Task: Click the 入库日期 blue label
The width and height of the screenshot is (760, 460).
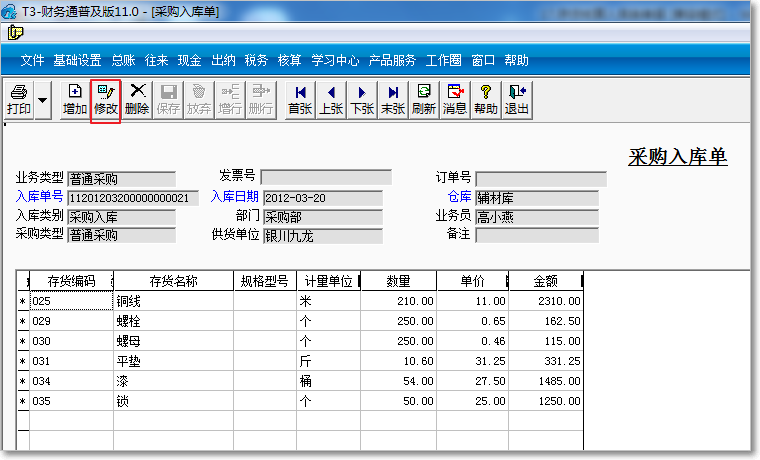Action: (x=235, y=196)
